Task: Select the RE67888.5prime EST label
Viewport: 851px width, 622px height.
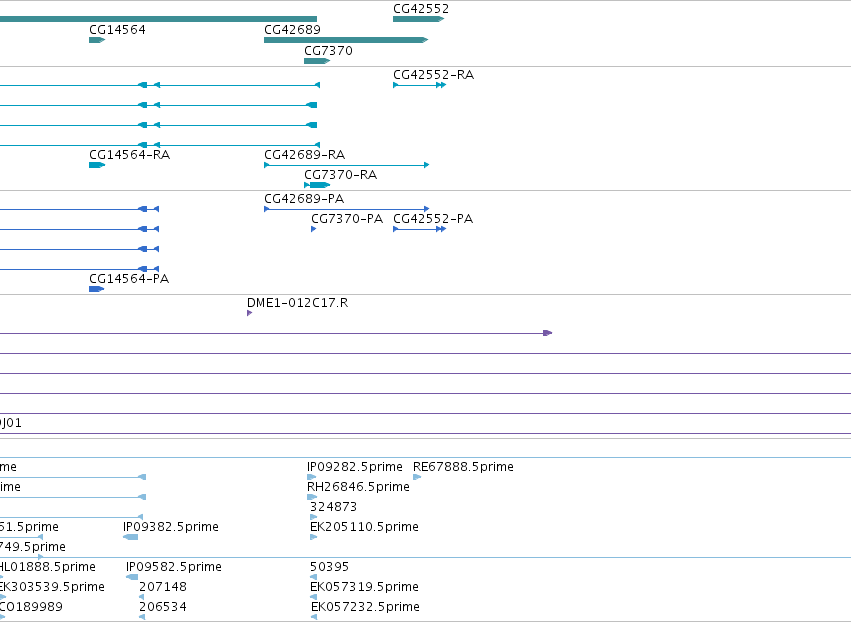Action: tap(463, 467)
